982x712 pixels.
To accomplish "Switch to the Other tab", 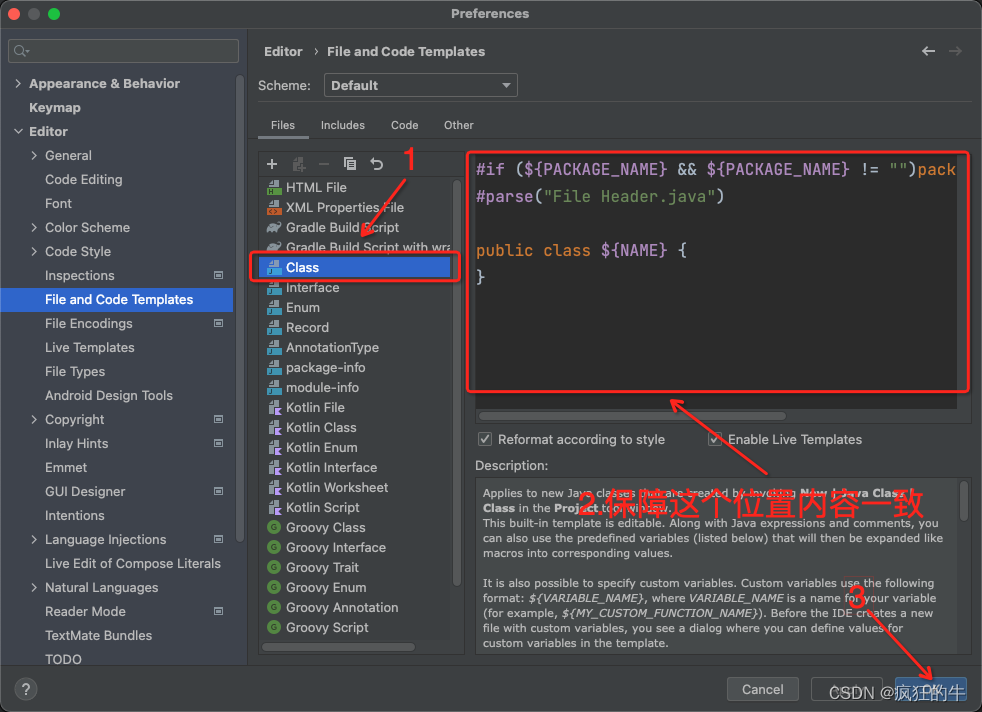I will pyautogui.click(x=458, y=125).
